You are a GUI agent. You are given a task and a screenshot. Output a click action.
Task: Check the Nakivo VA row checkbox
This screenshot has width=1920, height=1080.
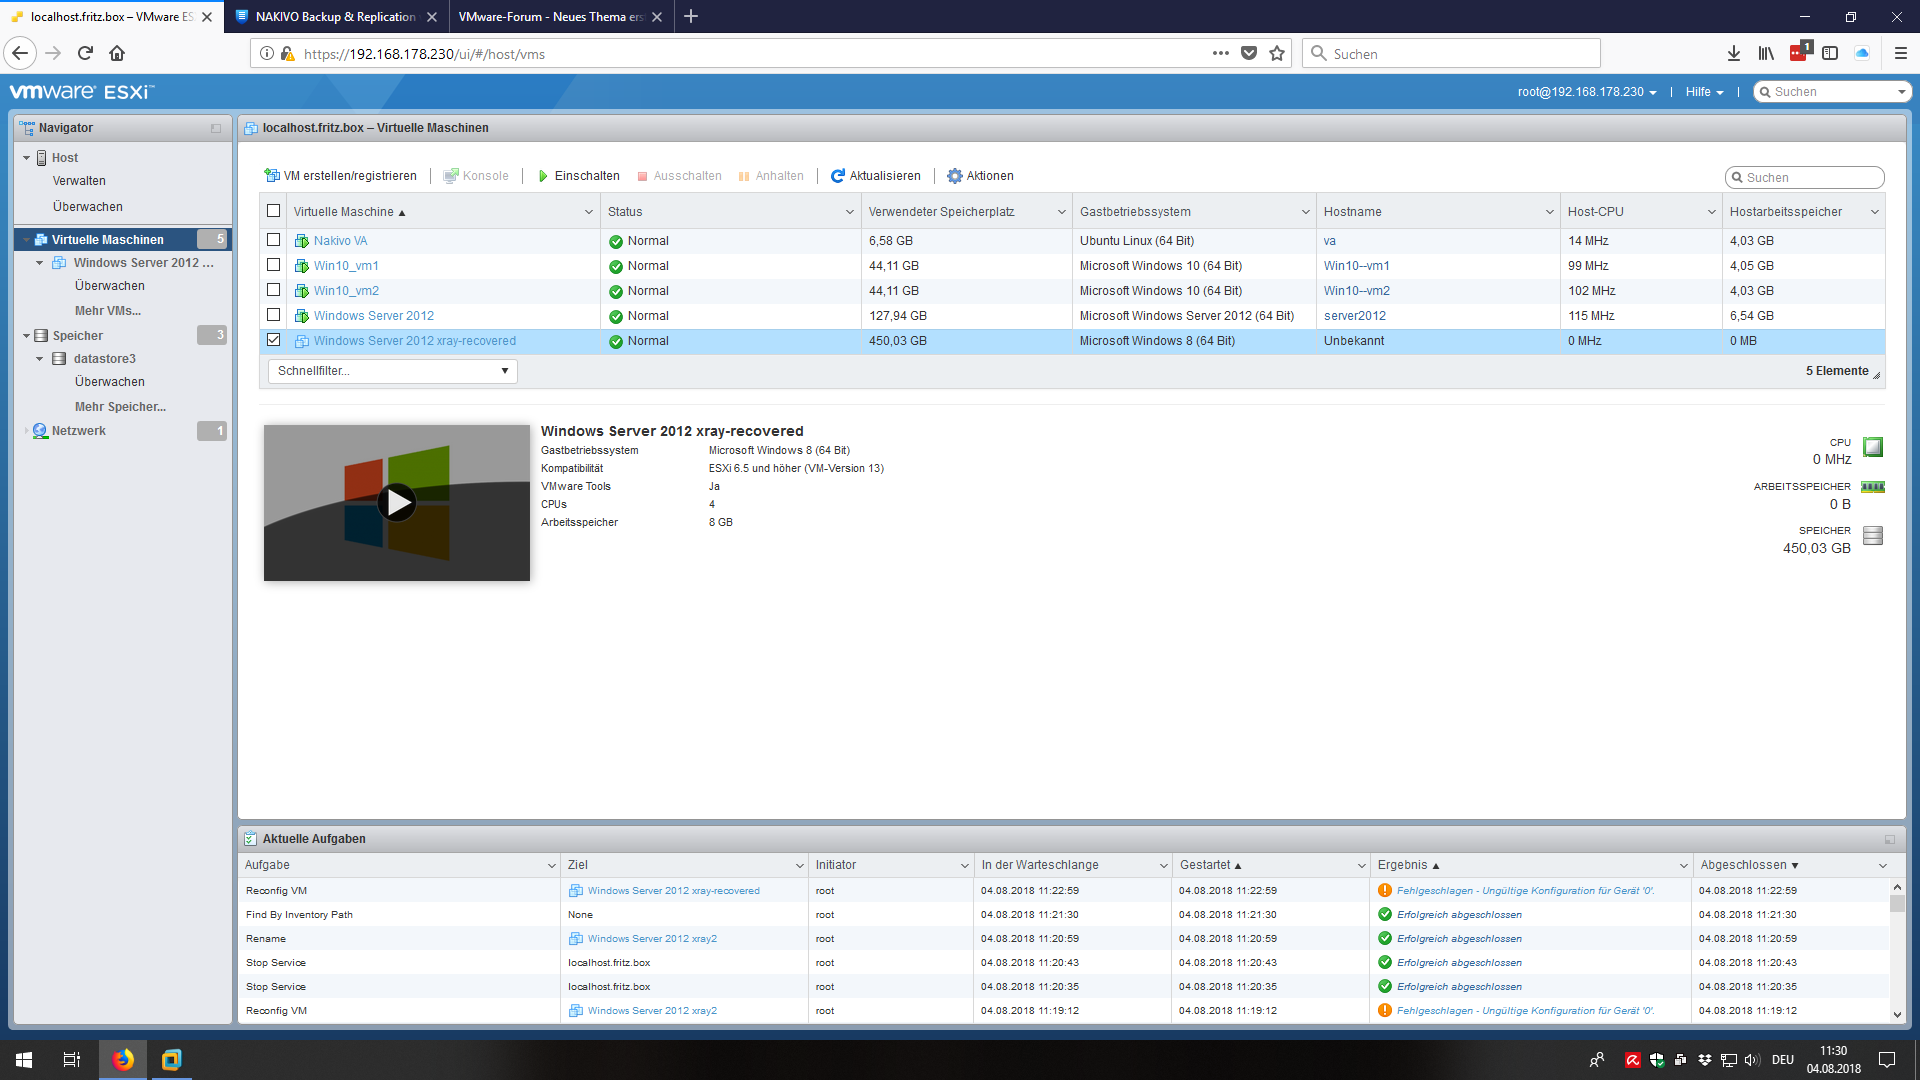pyautogui.click(x=273, y=240)
